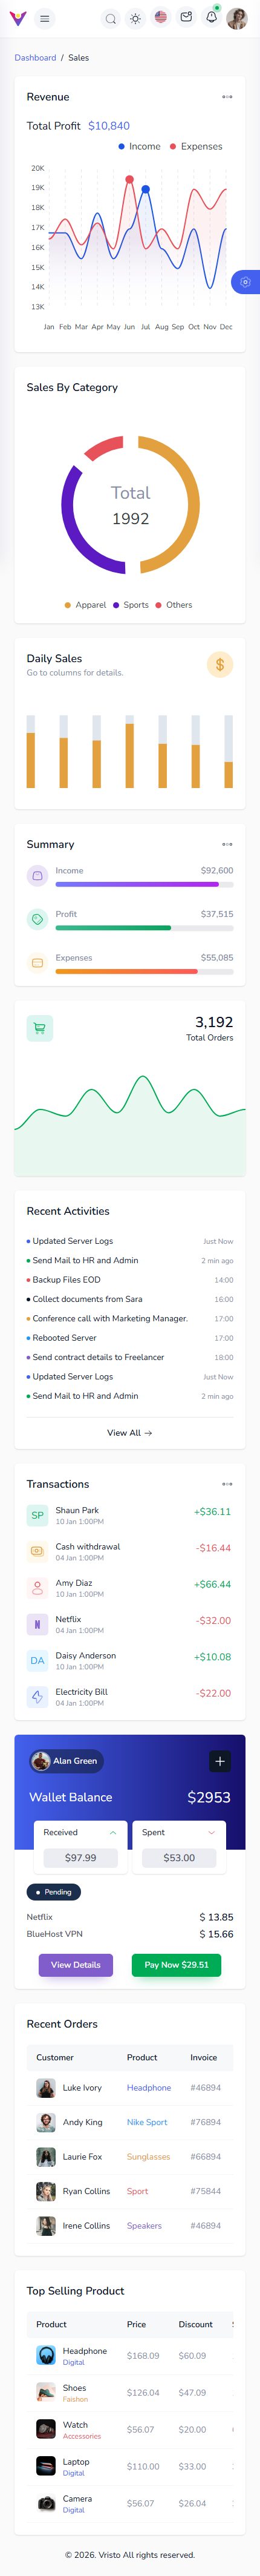Image resolution: width=260 pixels, height=2576 pixels.
Task: Click invoice #76894 cell
Action: click(206, 2122)
